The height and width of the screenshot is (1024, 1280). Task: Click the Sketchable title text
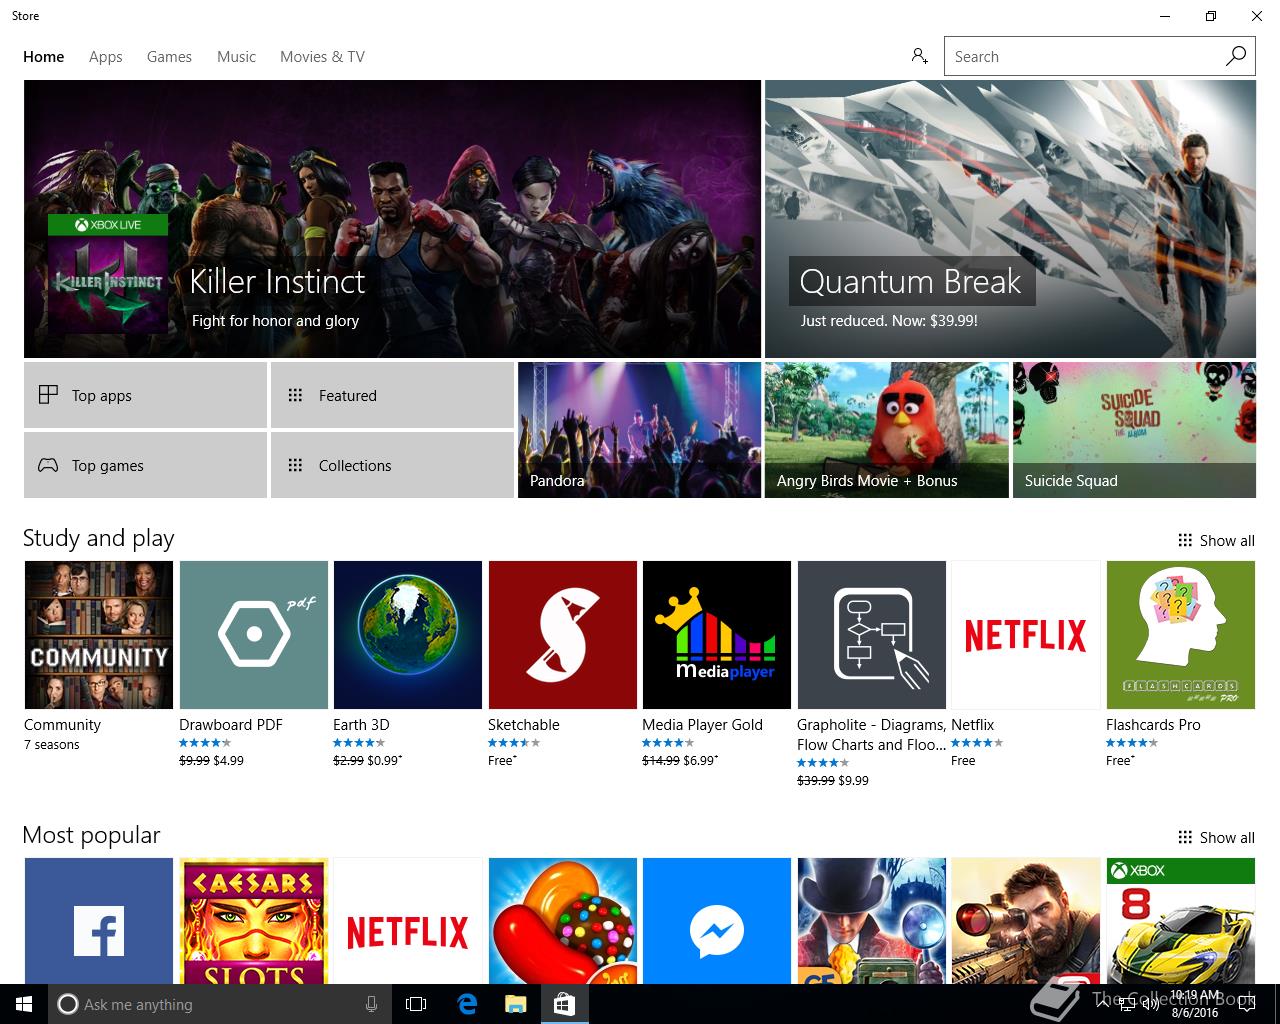click(x=524, y=725)
